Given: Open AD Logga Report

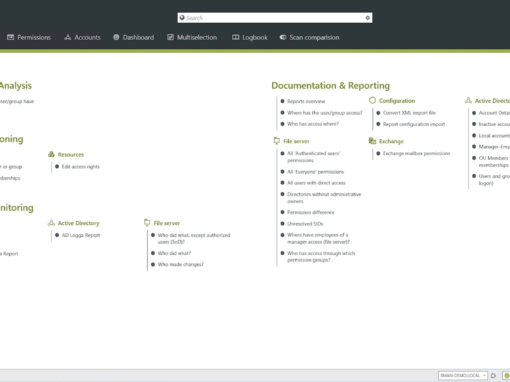Looking at the screenshot, I should pos(81,235).
